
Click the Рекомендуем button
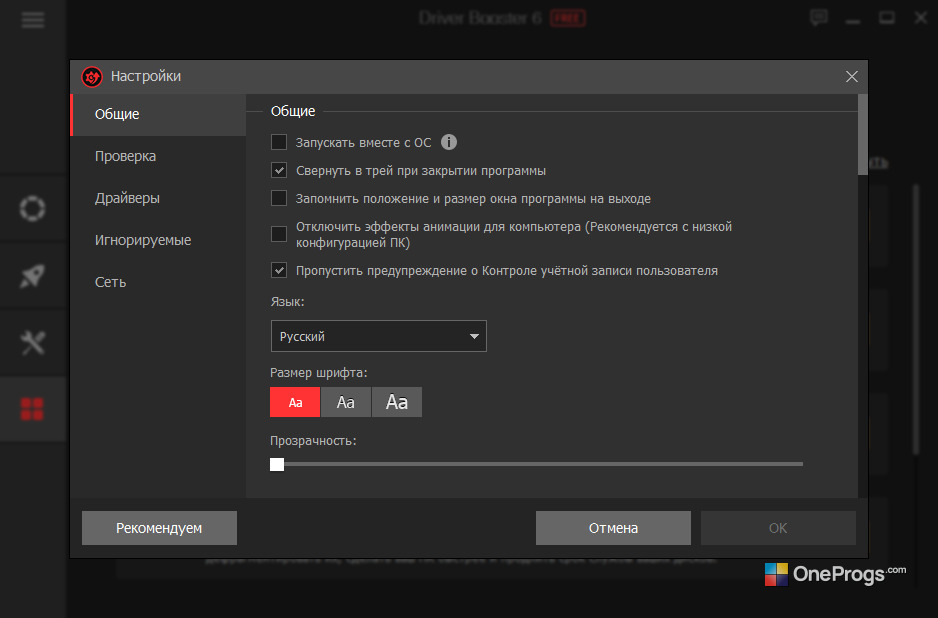159,528
